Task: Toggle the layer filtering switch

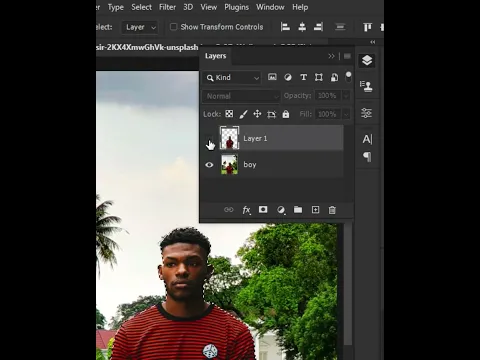Action: 348,77
